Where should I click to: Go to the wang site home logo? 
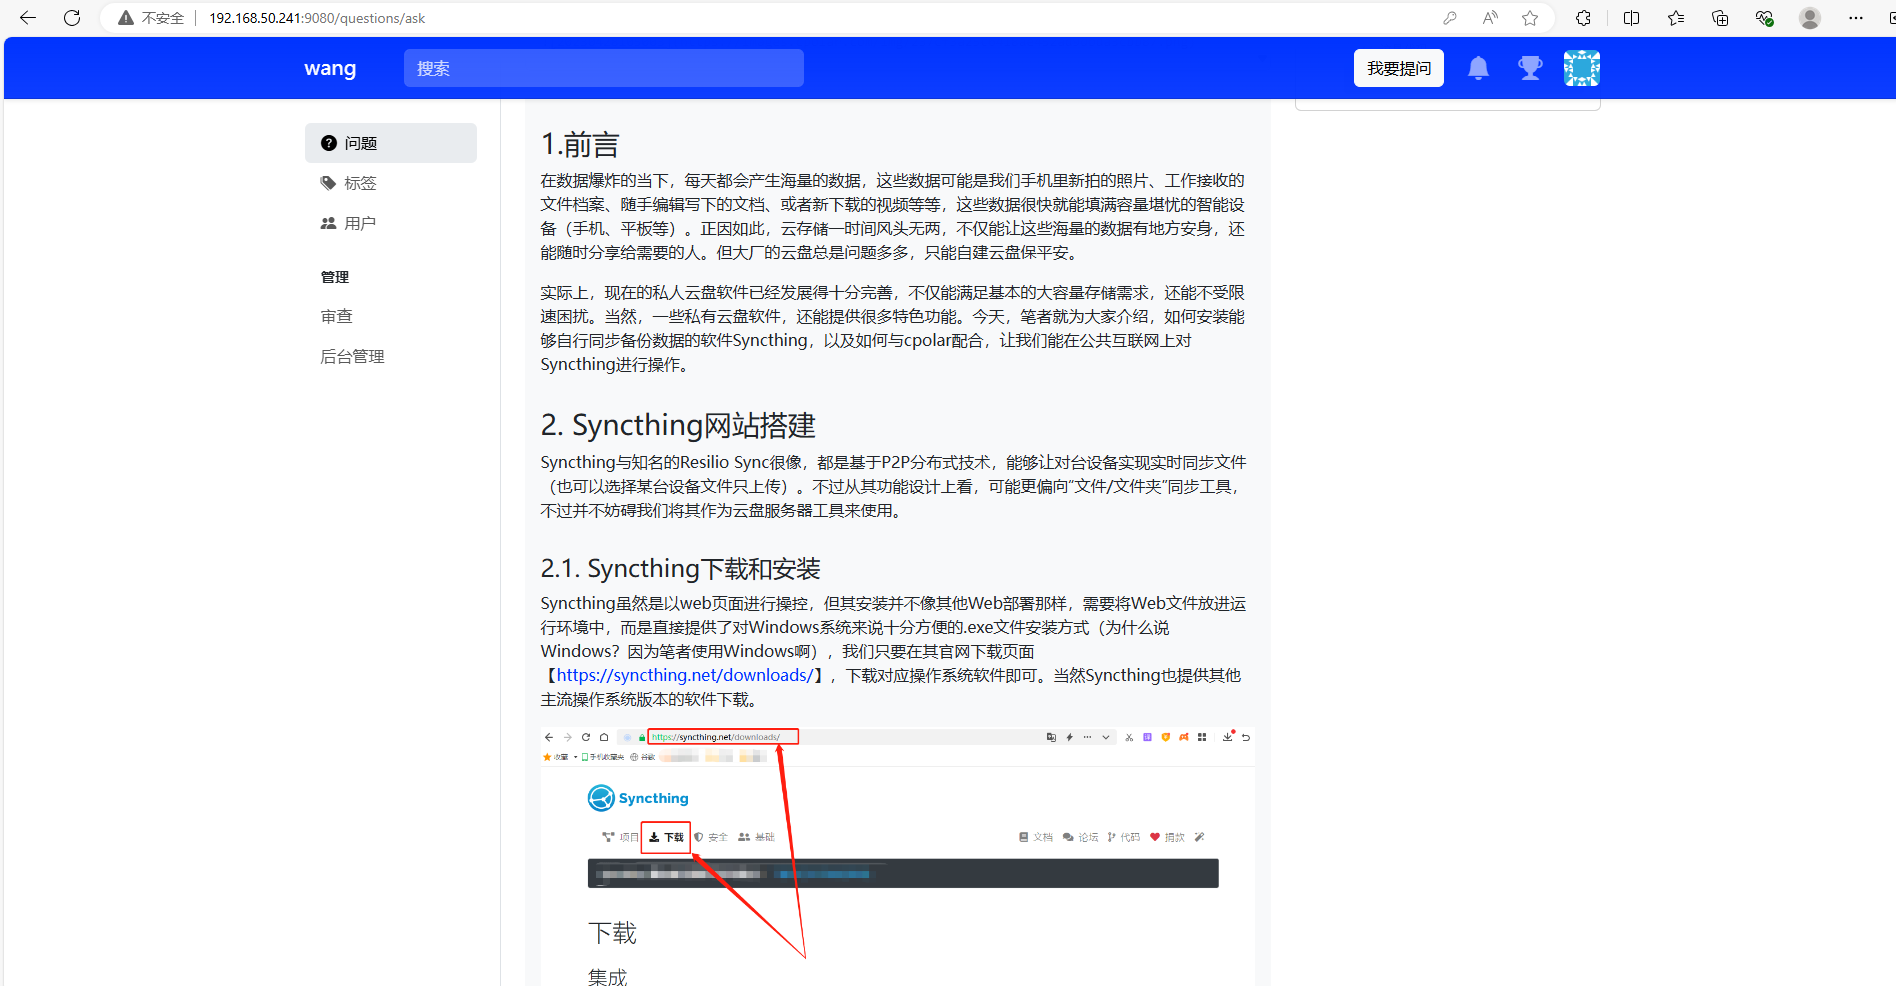pyautogui.click(x=330, y=68)
